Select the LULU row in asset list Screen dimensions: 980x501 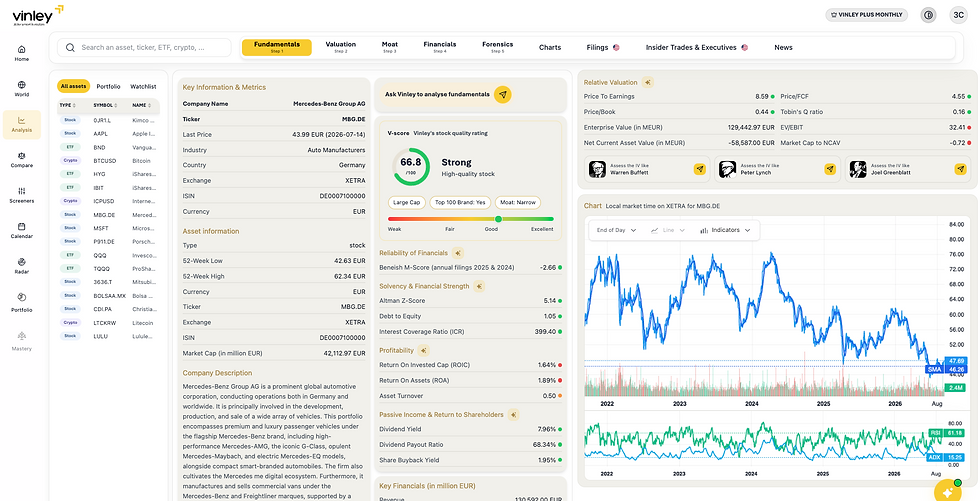[x=108, y=336]
